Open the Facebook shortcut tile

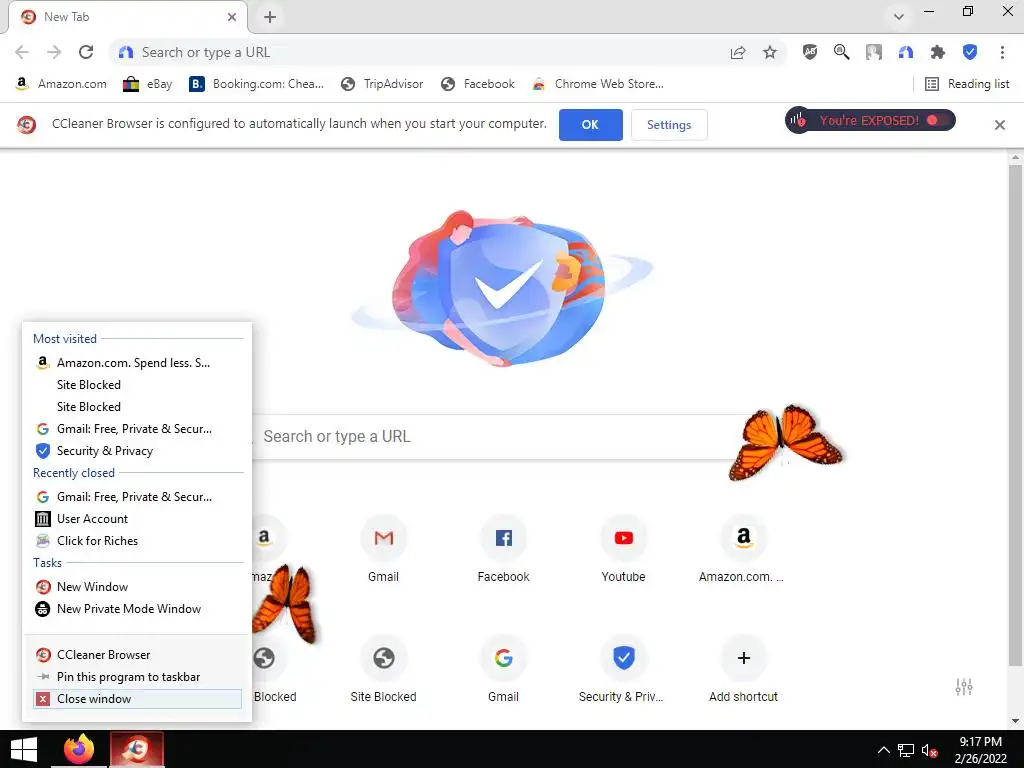504,549
